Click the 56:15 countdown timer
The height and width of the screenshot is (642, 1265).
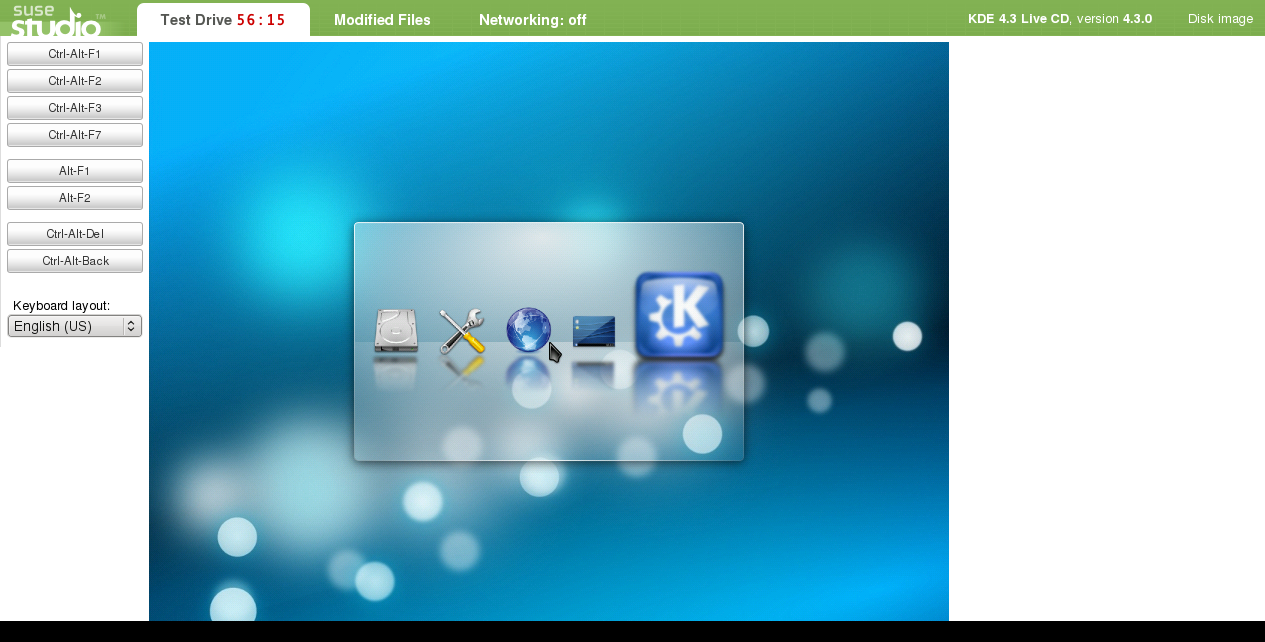point(261,20)
